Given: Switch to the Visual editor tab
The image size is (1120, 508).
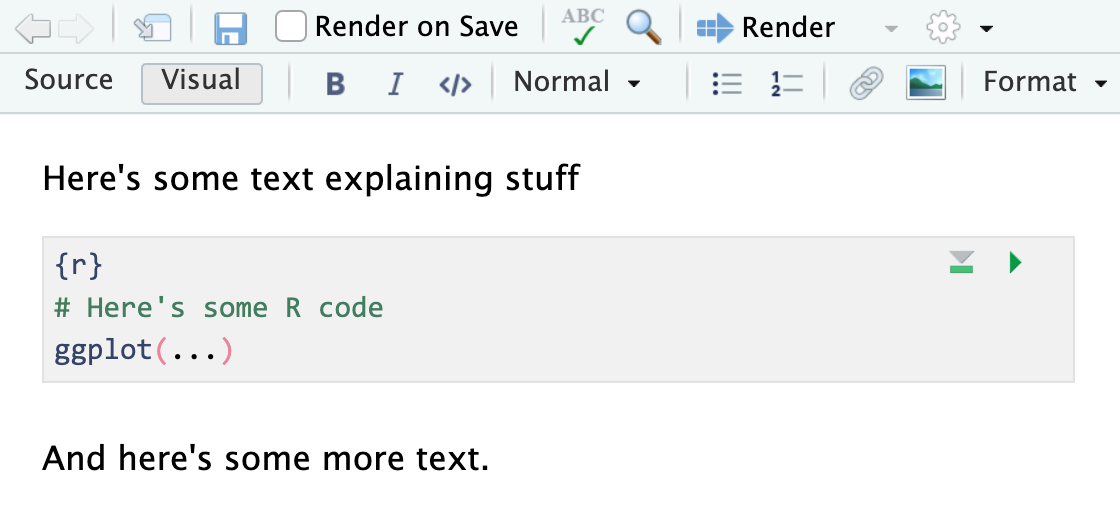Looking at the screenshot, I should [201, 82].
